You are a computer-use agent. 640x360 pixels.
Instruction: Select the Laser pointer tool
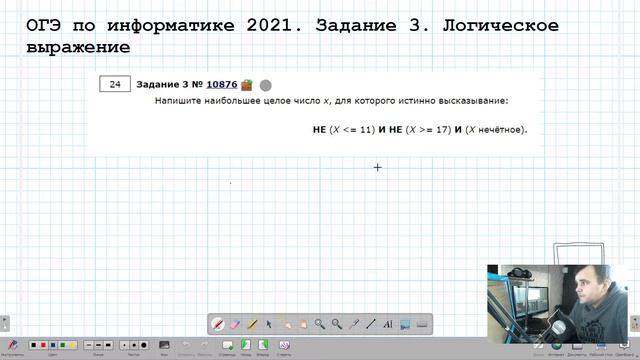[354, 324]
